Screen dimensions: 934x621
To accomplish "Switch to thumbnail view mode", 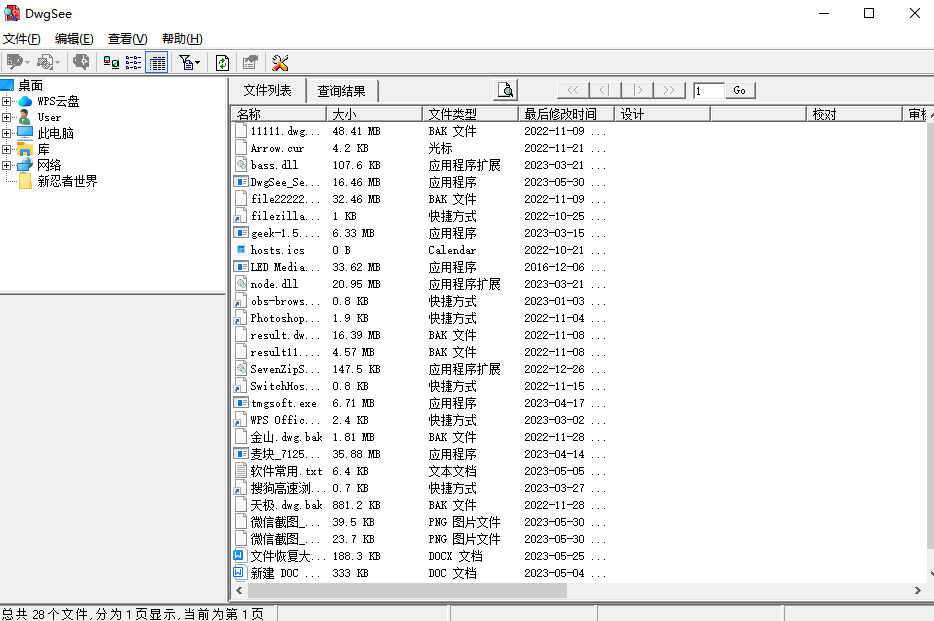I will [111, 63].
